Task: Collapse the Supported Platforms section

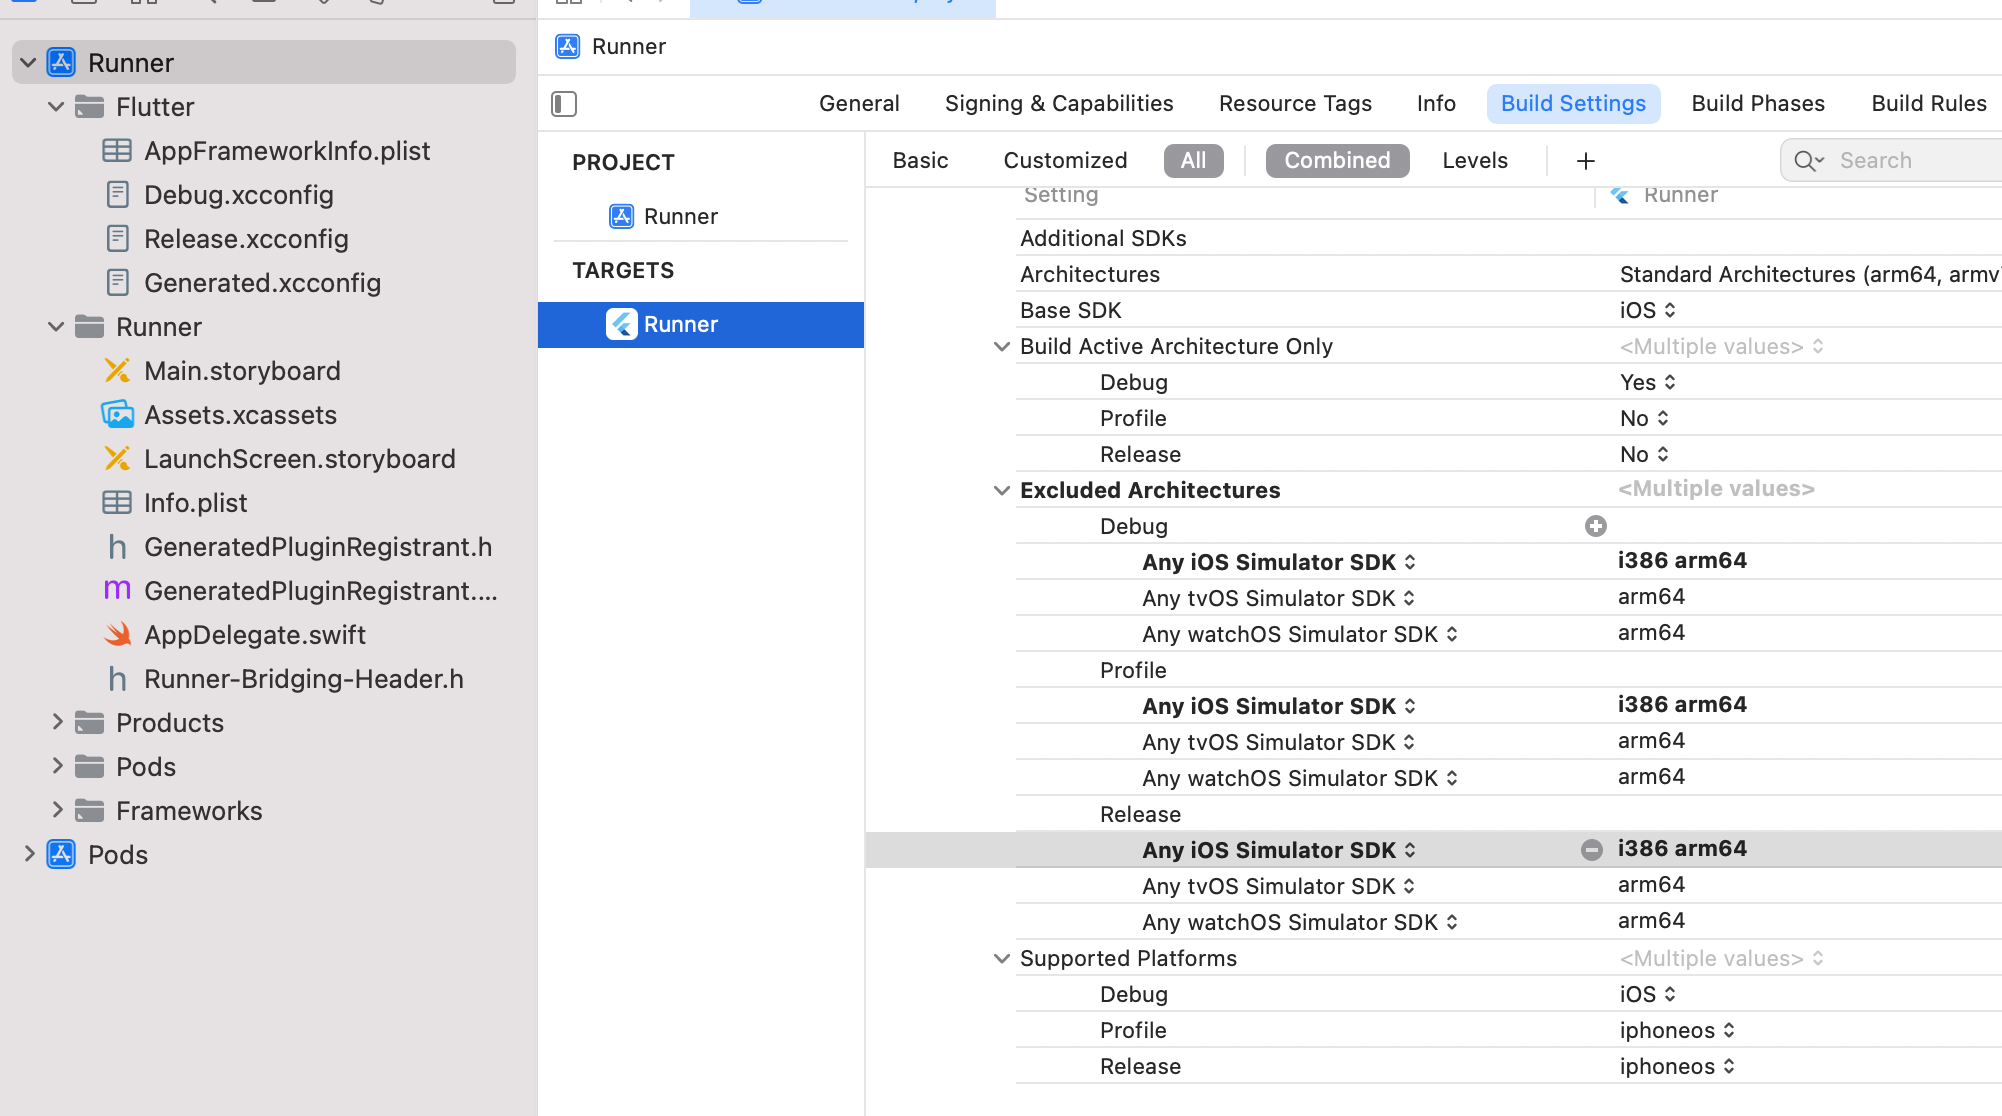Action: (1001, 958)
